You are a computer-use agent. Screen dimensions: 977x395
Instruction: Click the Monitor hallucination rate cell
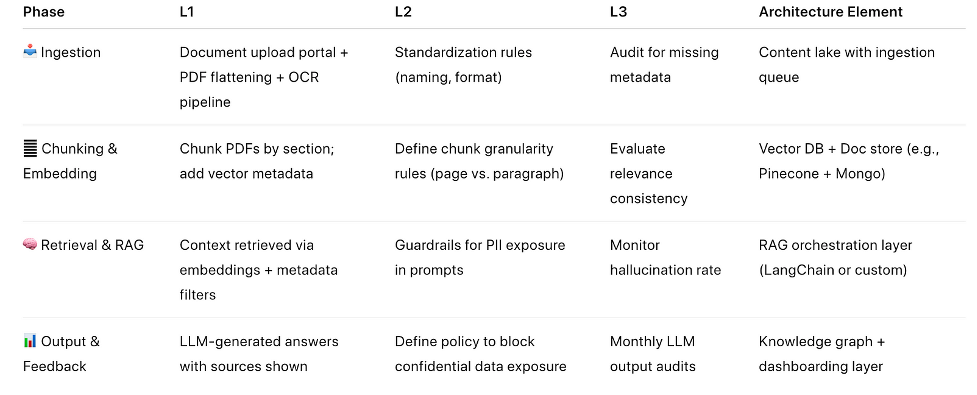tap(665, 257)
